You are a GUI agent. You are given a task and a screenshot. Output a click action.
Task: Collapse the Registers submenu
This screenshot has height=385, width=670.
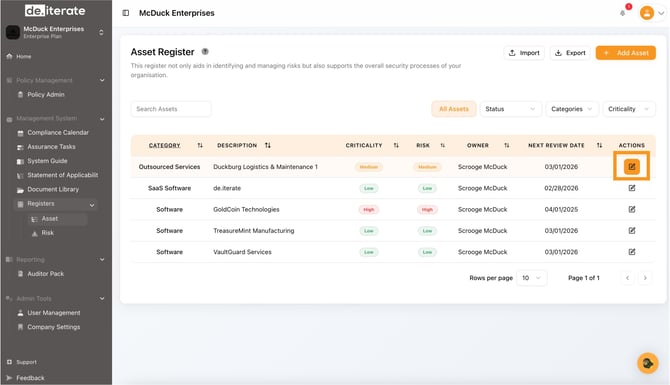click(91, 205)
